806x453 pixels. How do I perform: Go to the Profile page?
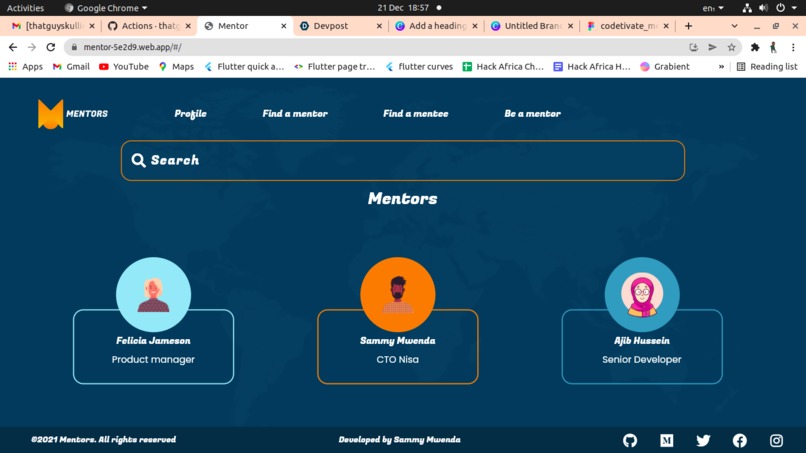tap(190, 114)
